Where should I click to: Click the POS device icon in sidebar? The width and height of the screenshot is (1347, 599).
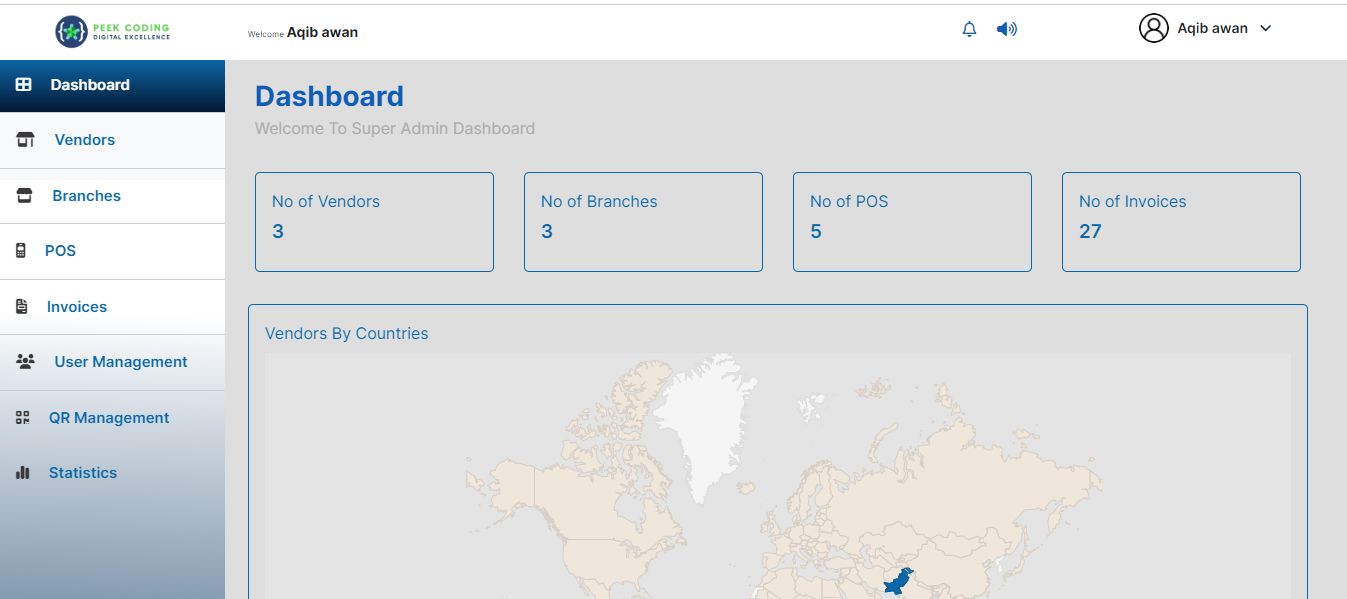click(21, 251)
